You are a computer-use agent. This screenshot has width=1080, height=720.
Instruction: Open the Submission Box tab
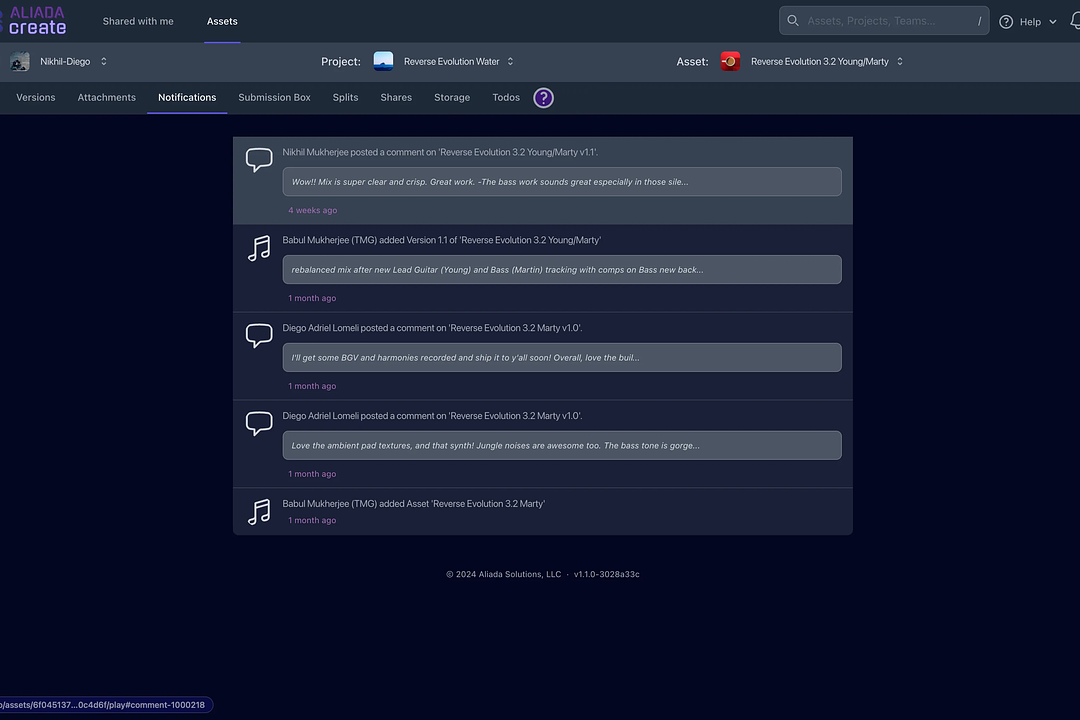tap(274, 98)
